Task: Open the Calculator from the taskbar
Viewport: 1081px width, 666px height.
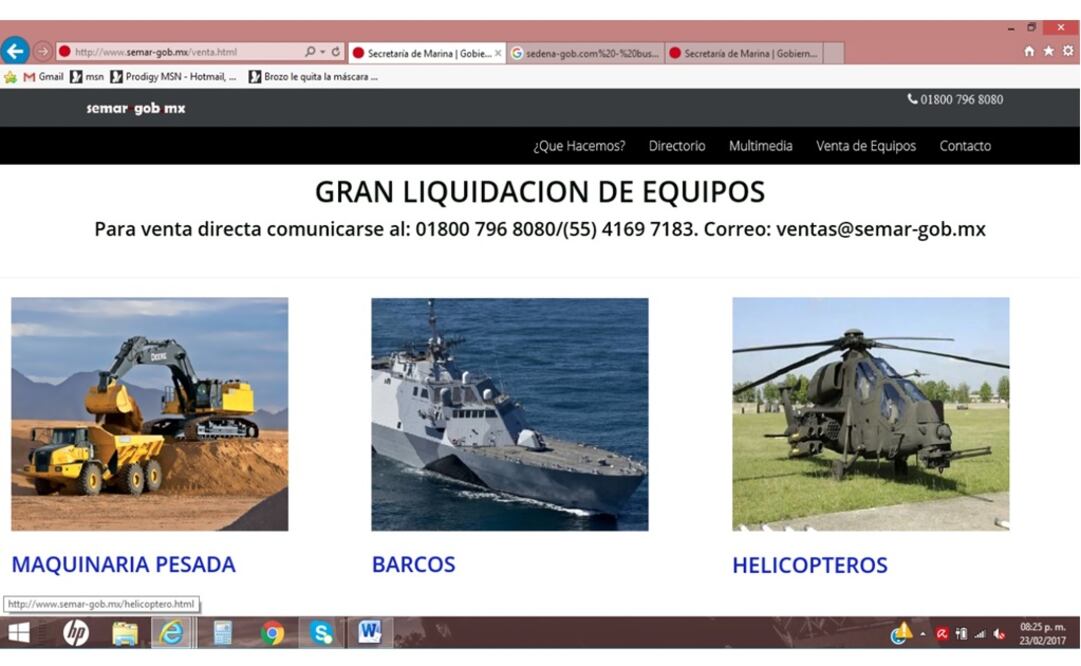Action: (222, 633)
